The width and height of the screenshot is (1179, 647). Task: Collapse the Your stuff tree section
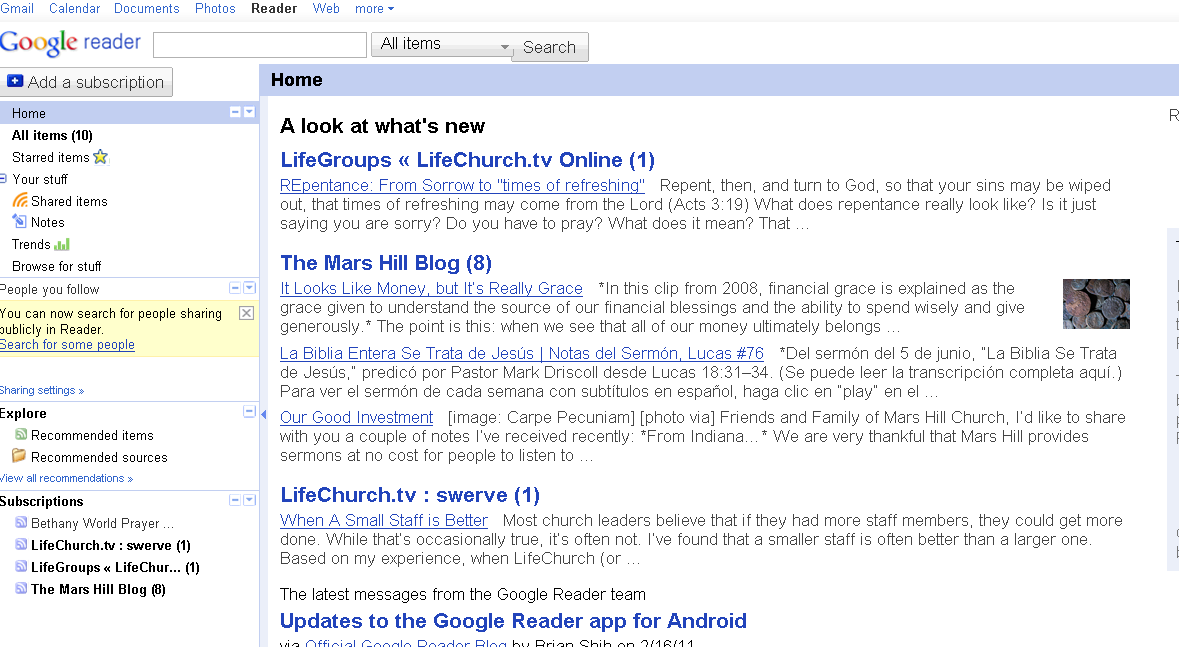pos(4,179)
